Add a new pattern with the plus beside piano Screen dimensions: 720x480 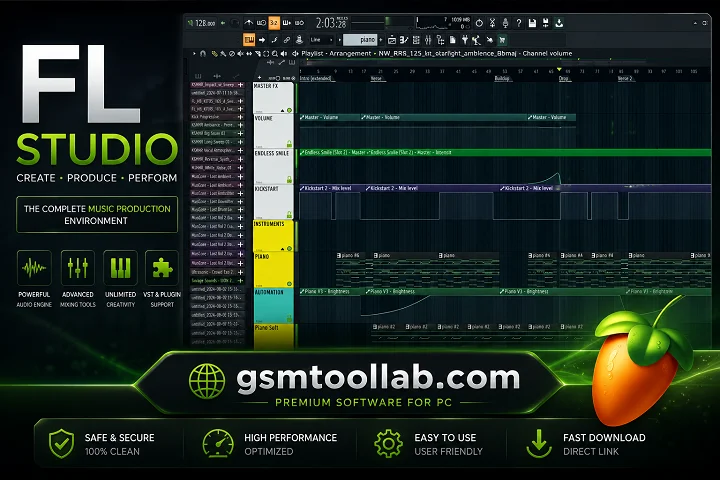[x=381, y=40]
